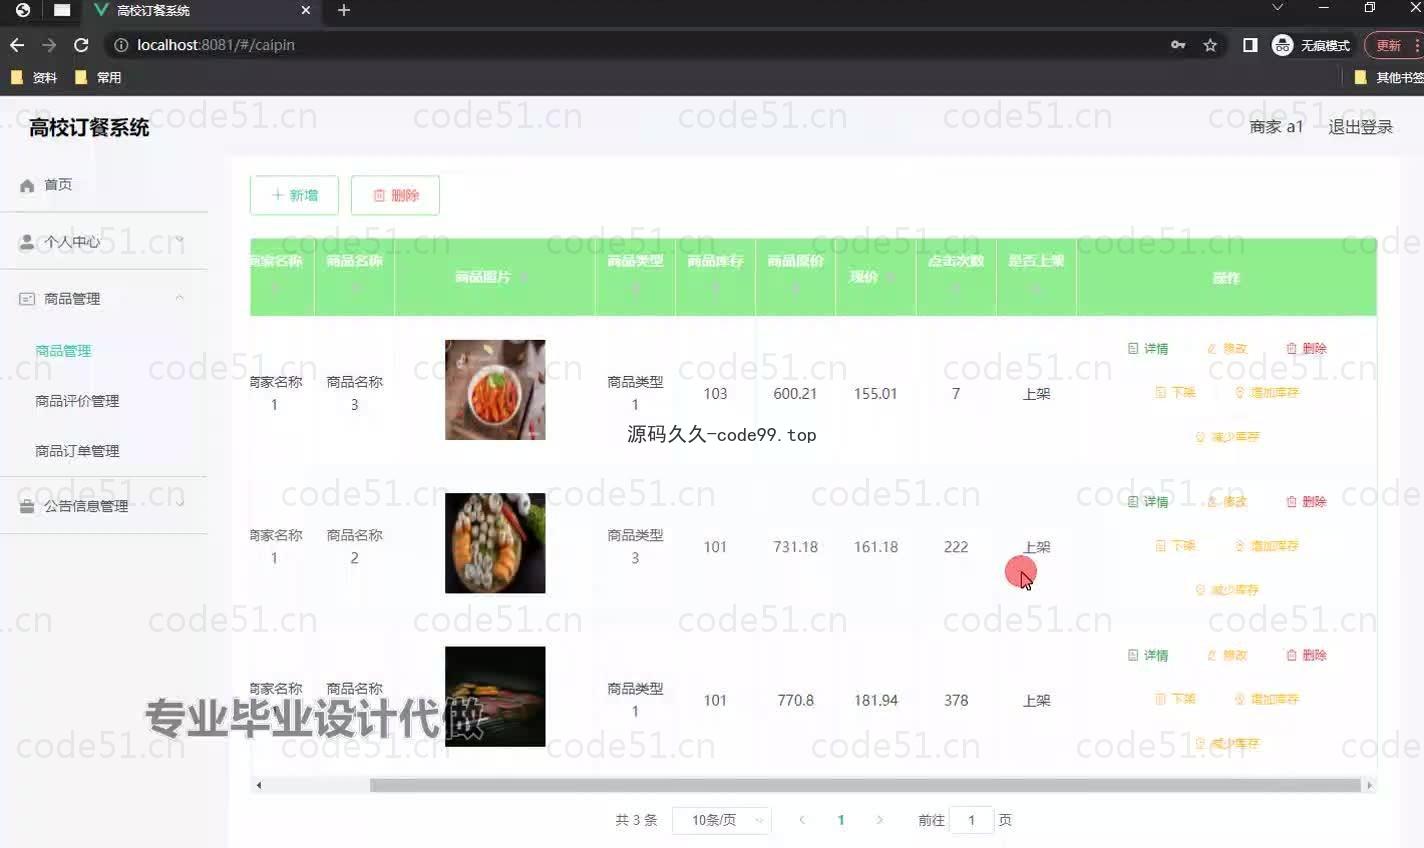Open the sushi platter product thumbnail

tap(495, 543)
